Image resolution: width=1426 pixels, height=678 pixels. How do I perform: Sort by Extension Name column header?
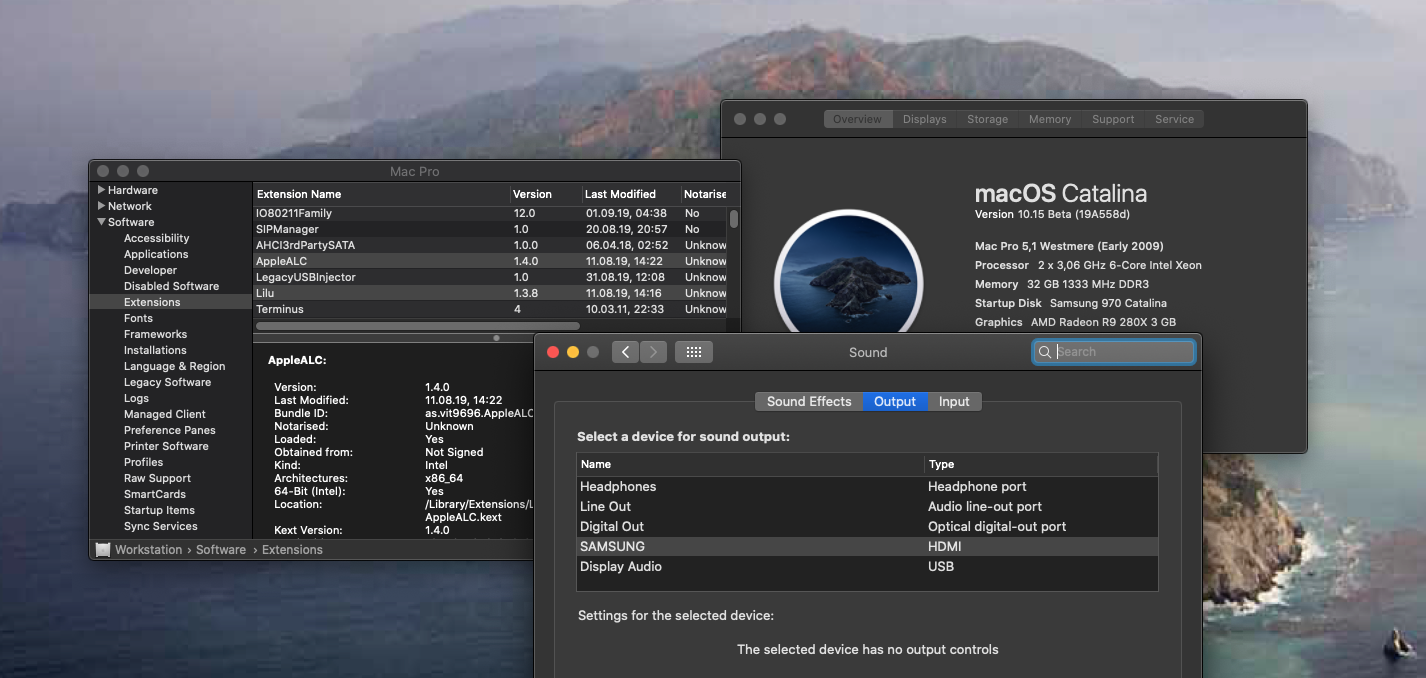[380, 194]
